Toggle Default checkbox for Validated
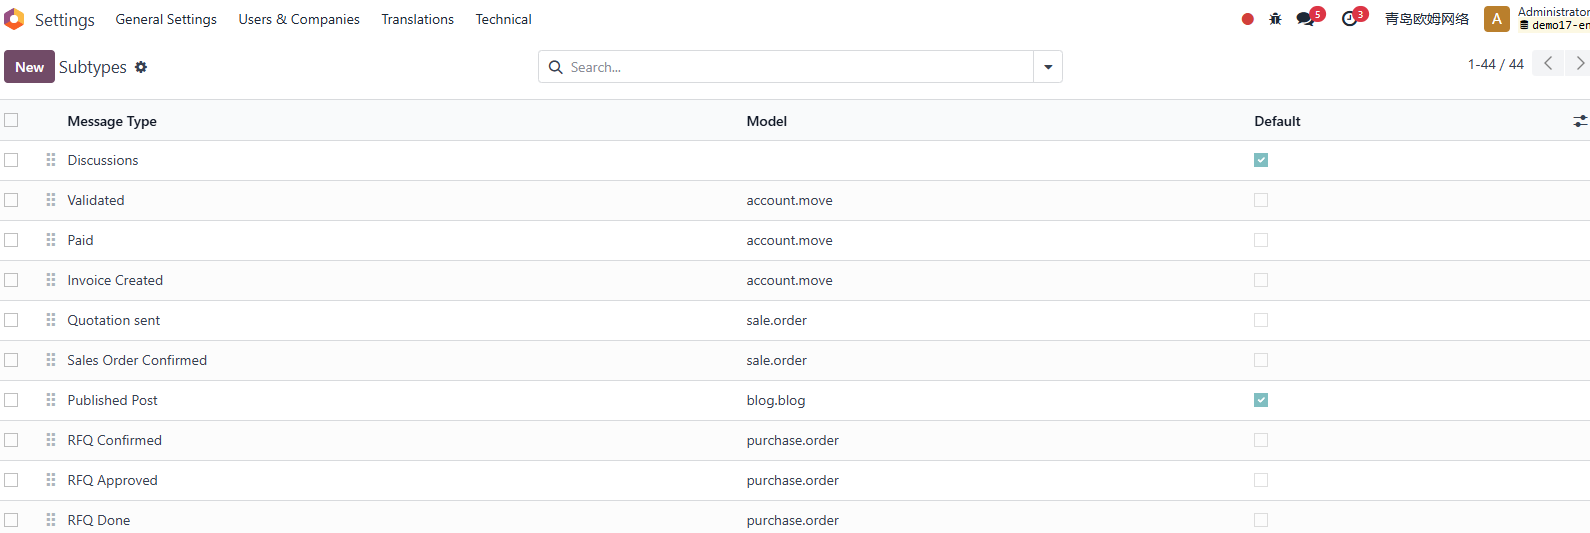1590x533 pixels. coord(1261,200)
